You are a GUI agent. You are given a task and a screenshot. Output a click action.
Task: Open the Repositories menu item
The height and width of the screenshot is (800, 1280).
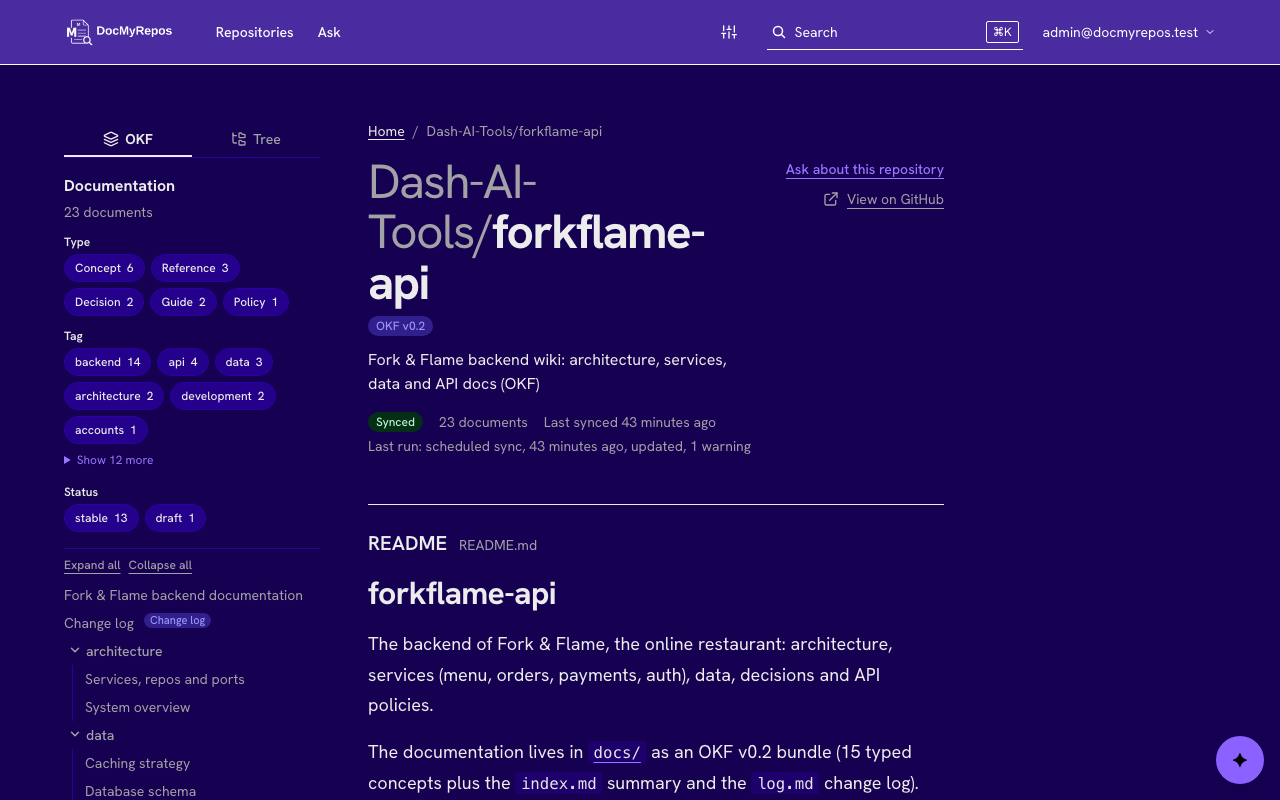point(254,32)
